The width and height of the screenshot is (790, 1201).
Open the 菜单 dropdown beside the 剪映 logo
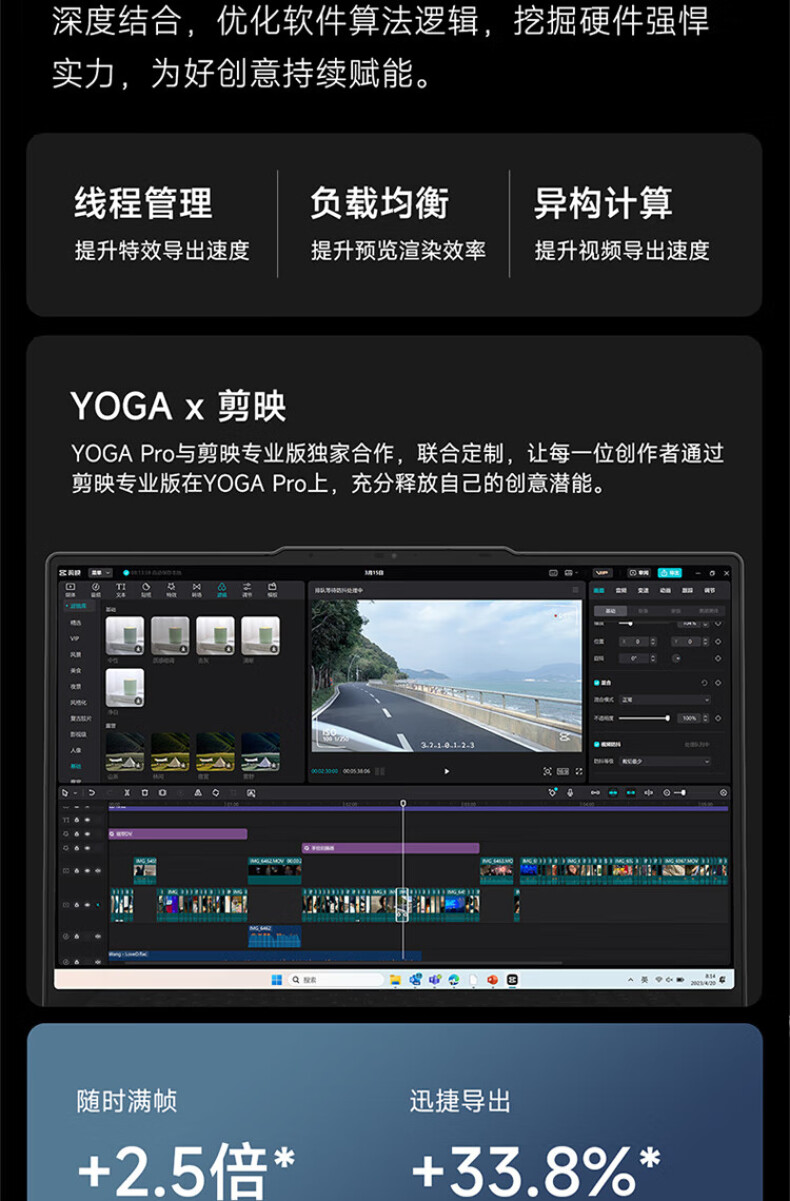100,572
